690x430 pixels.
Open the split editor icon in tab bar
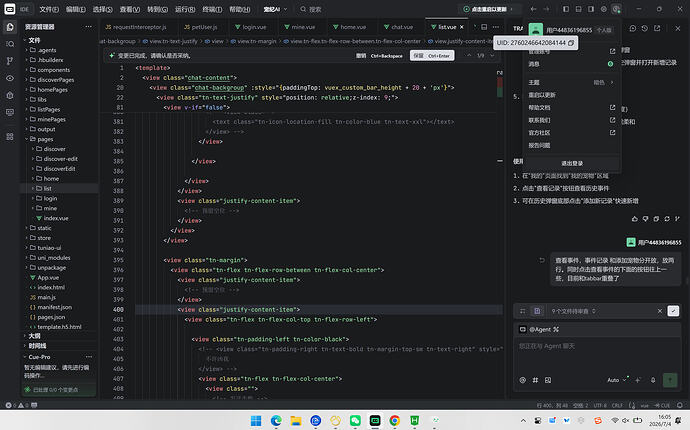pyautogui.click(x=484, y=27)
